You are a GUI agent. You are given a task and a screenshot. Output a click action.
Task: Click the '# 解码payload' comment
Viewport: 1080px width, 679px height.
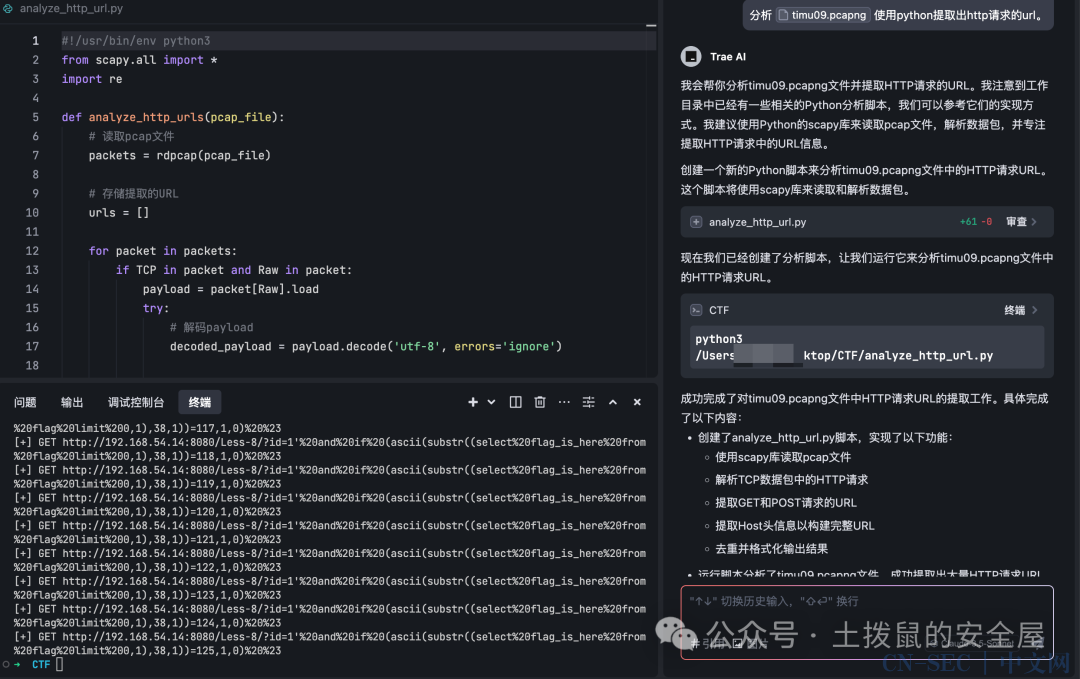[211, 327]
